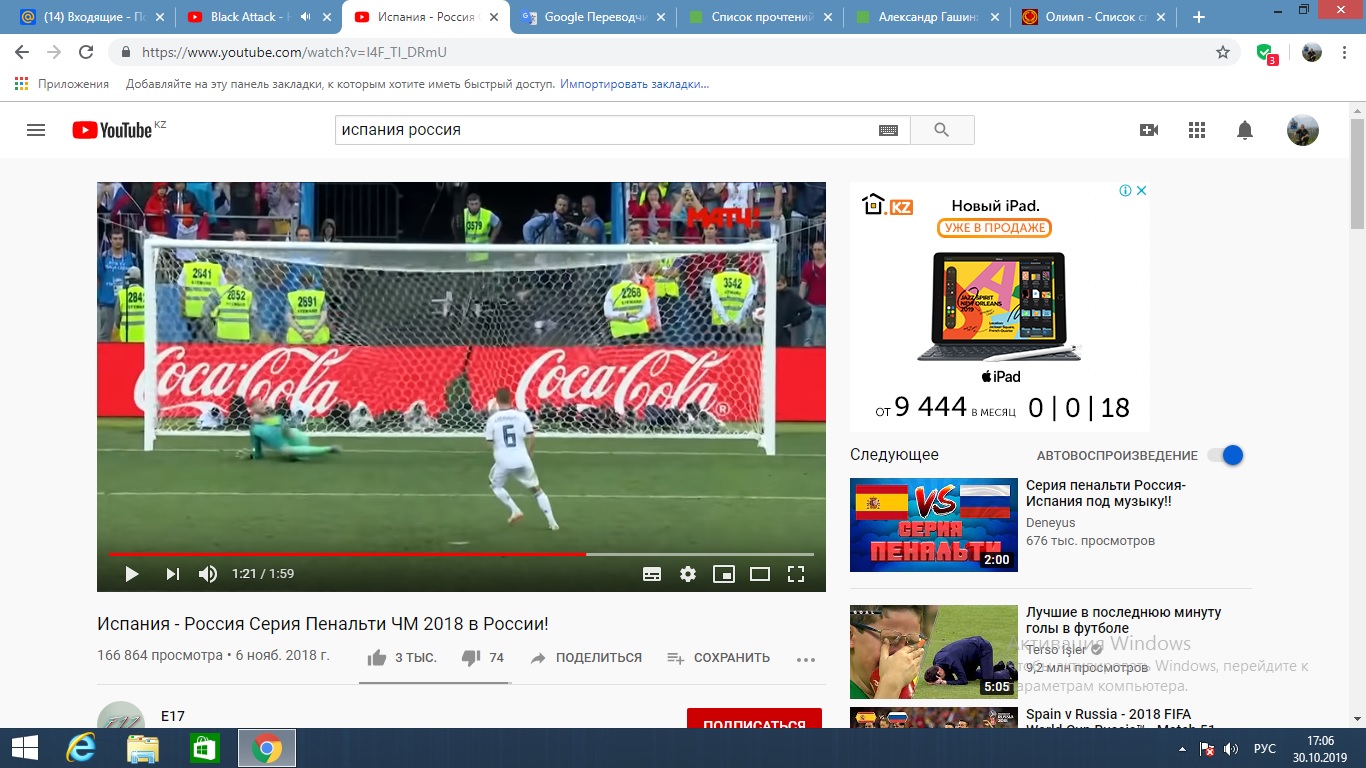Image resolution: width=1366 pixels, height=768 pixels.
Task: Switch input language РУС
Action: [x=1264, y=749]
